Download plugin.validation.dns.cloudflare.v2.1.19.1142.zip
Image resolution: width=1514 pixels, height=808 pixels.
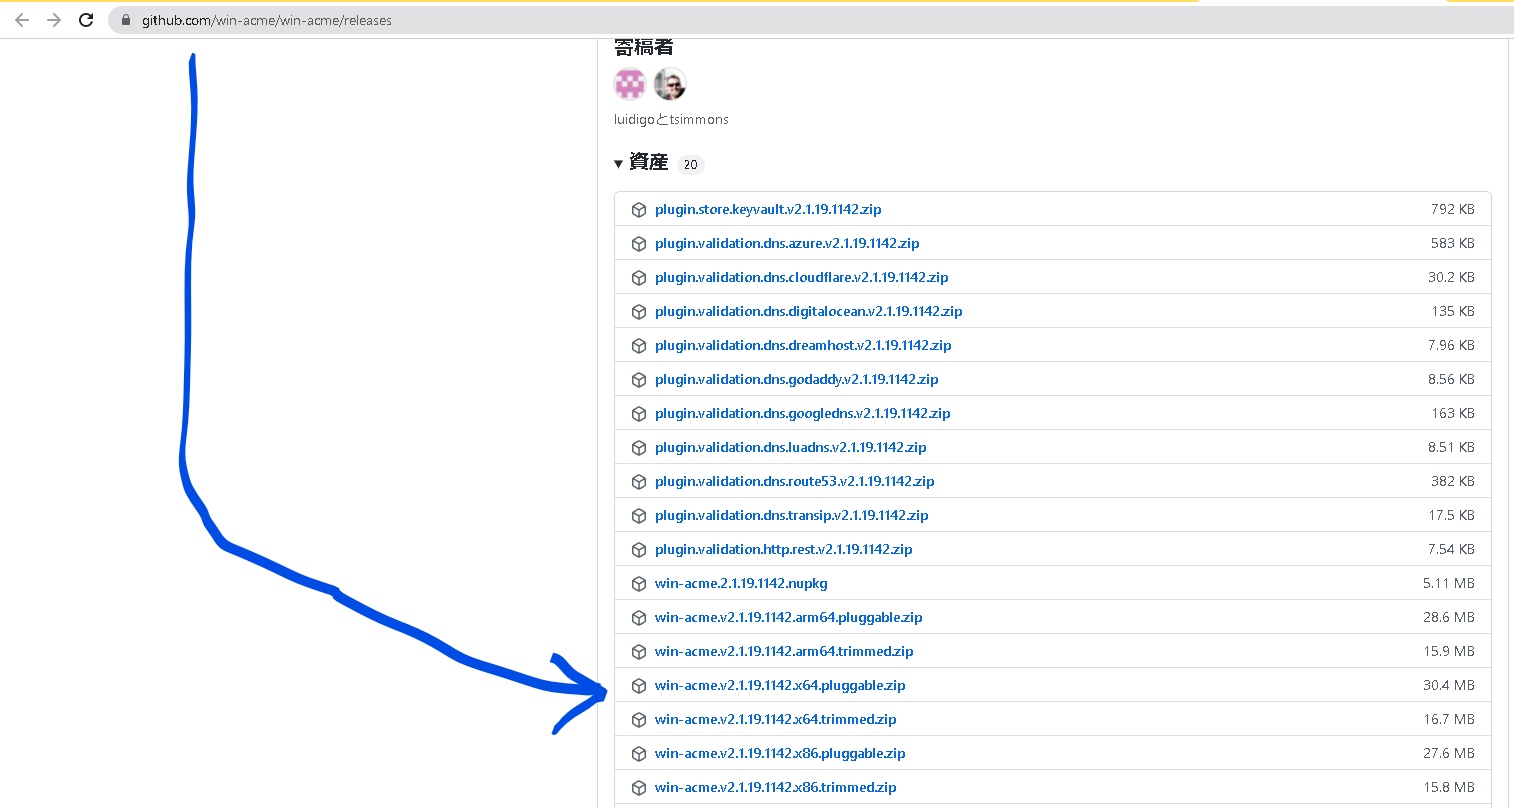[x=802, y=277]
